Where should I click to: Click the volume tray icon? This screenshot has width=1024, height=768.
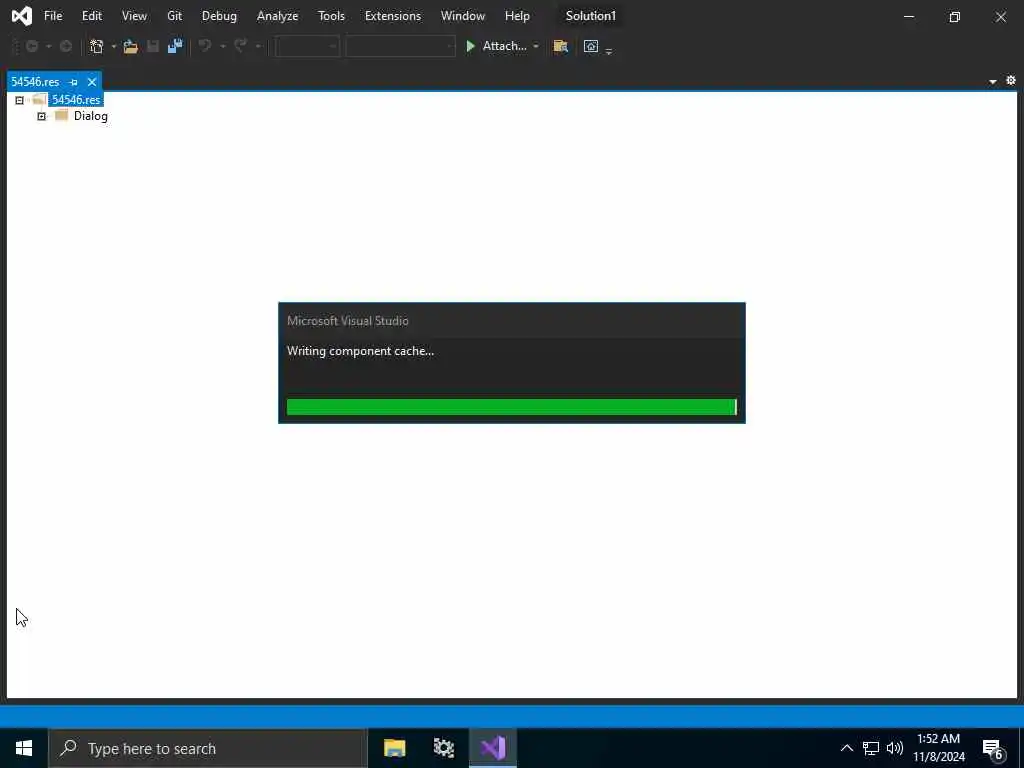pos(895,748)
